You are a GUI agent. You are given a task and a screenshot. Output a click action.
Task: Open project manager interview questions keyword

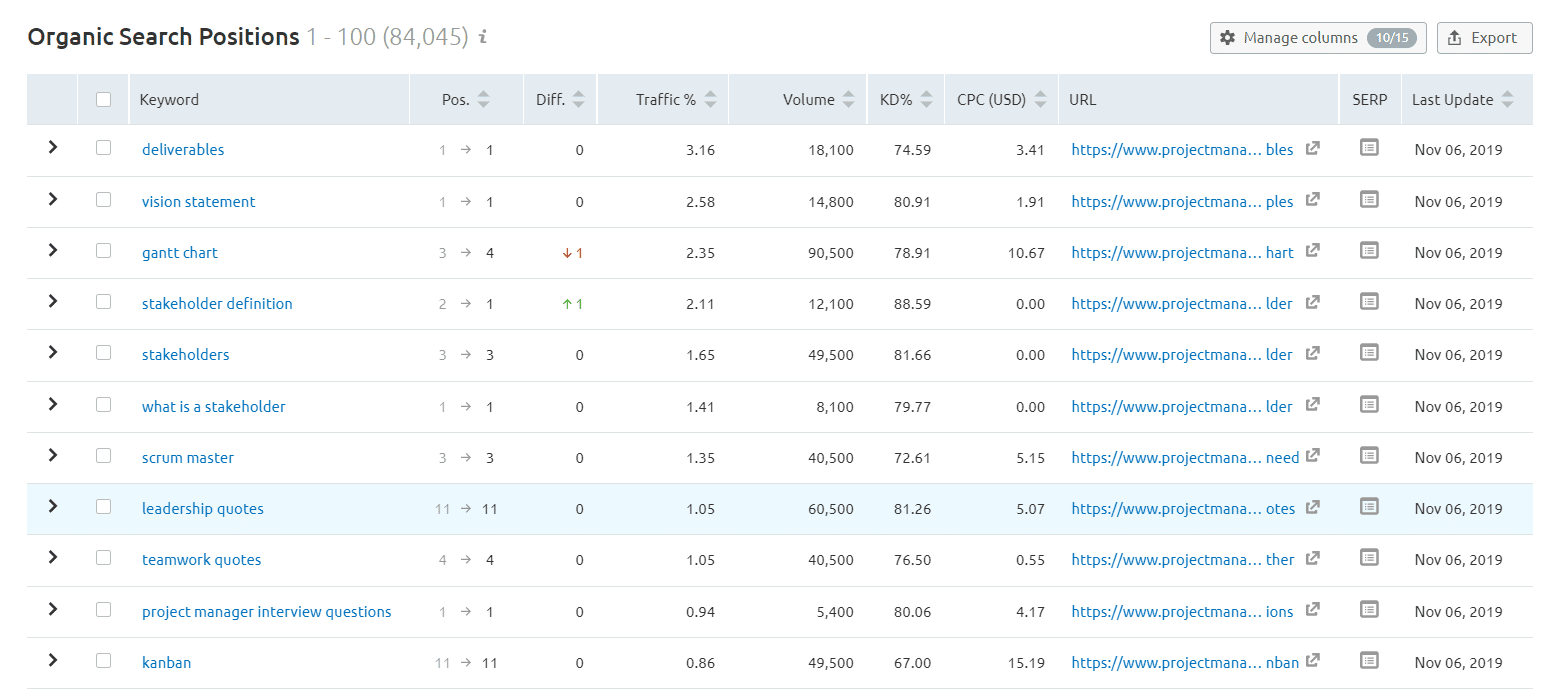tap(267, 612)
